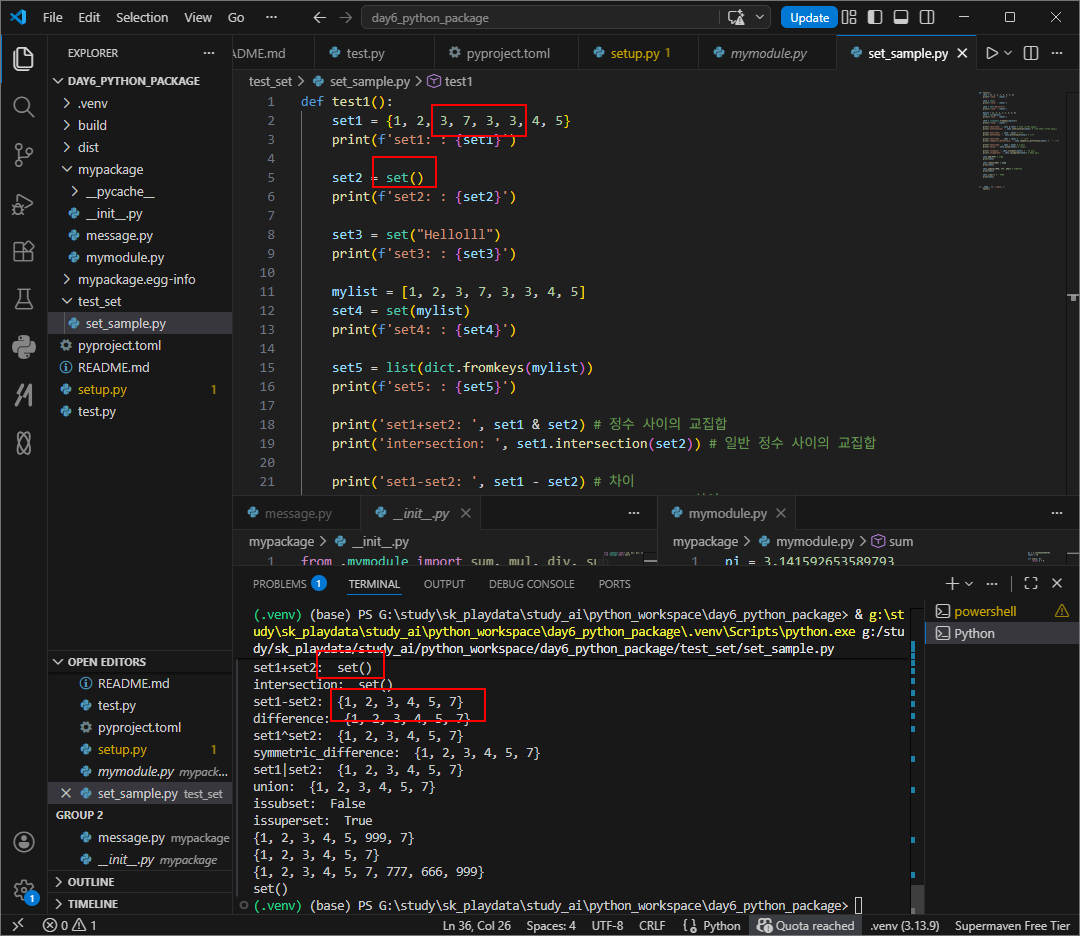Open the Selection menu

click(x=142, y=17)
